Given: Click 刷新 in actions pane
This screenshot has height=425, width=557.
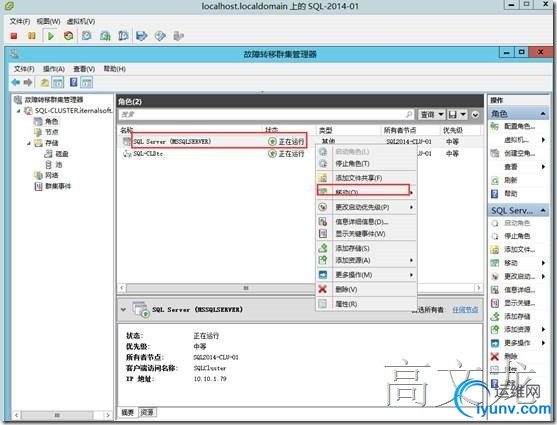Looking at the screenshot, I should pos(510,180).
